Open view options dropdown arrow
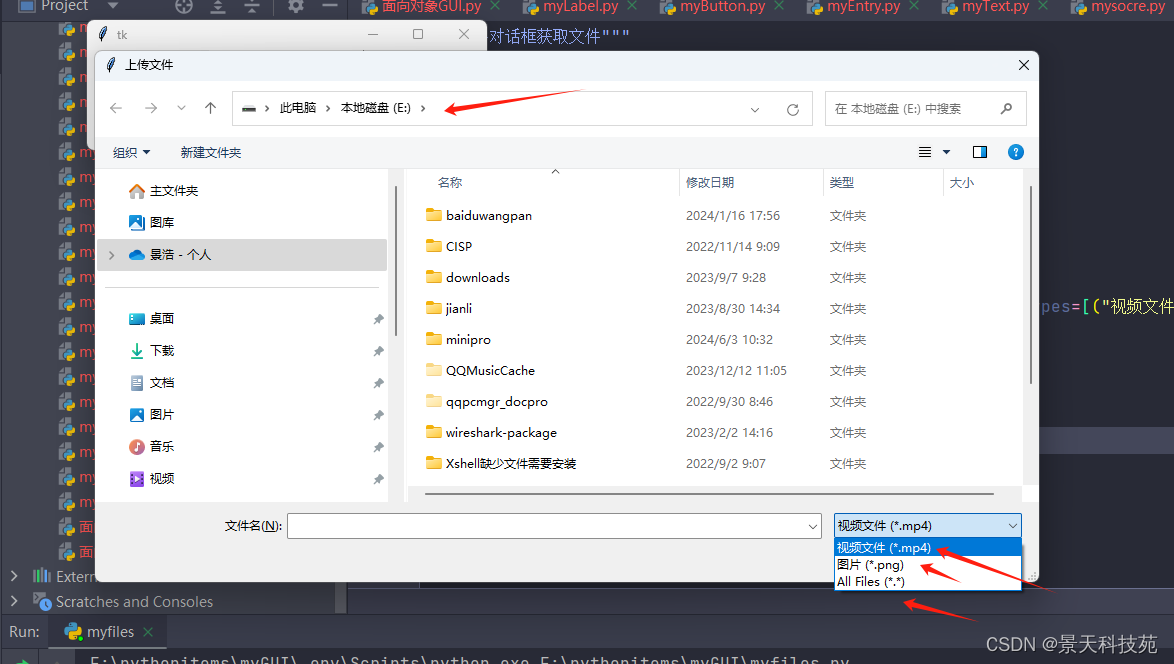Image resolution: width=1174 pixels, height=664 pixels. coord(946,153)
